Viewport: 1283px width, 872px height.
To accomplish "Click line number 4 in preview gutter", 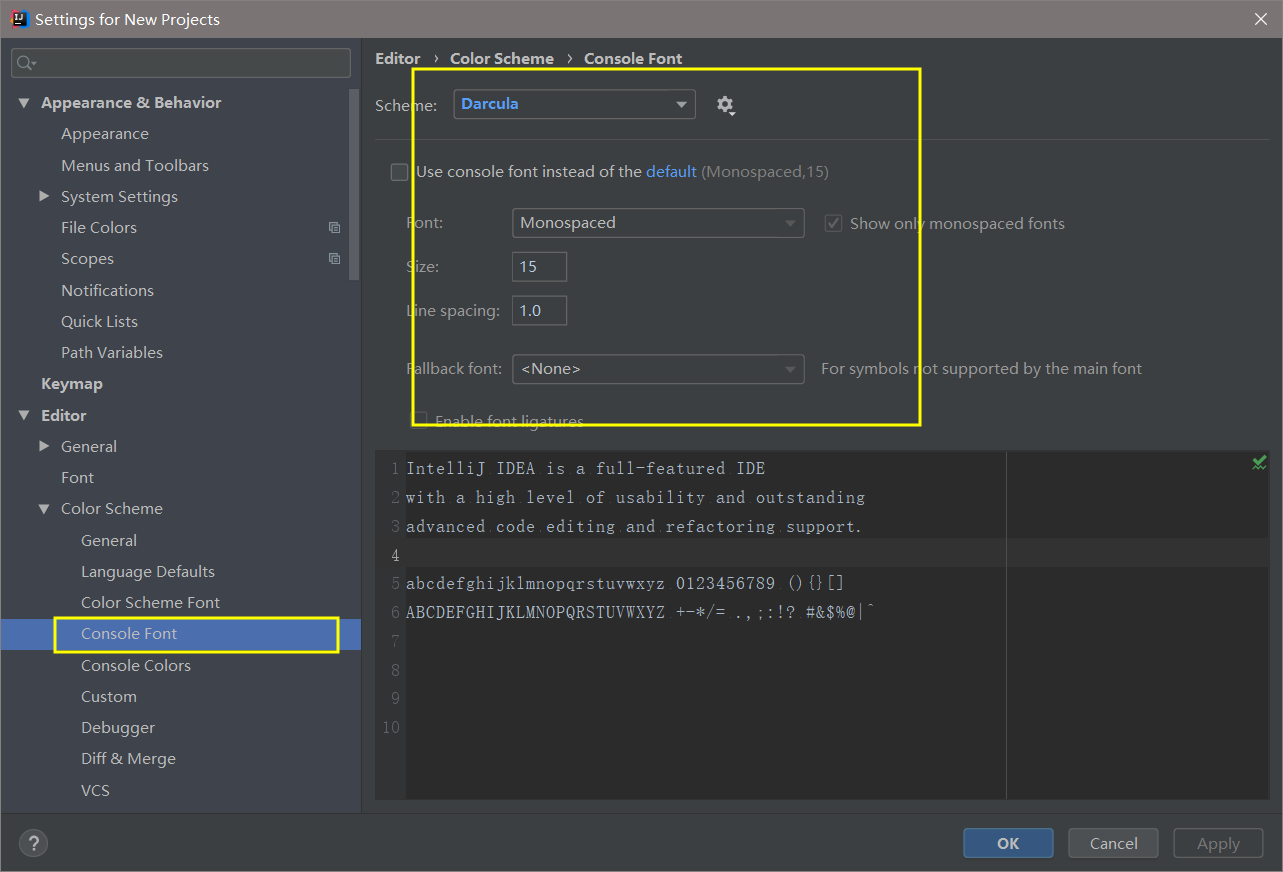I will (396, 555).
